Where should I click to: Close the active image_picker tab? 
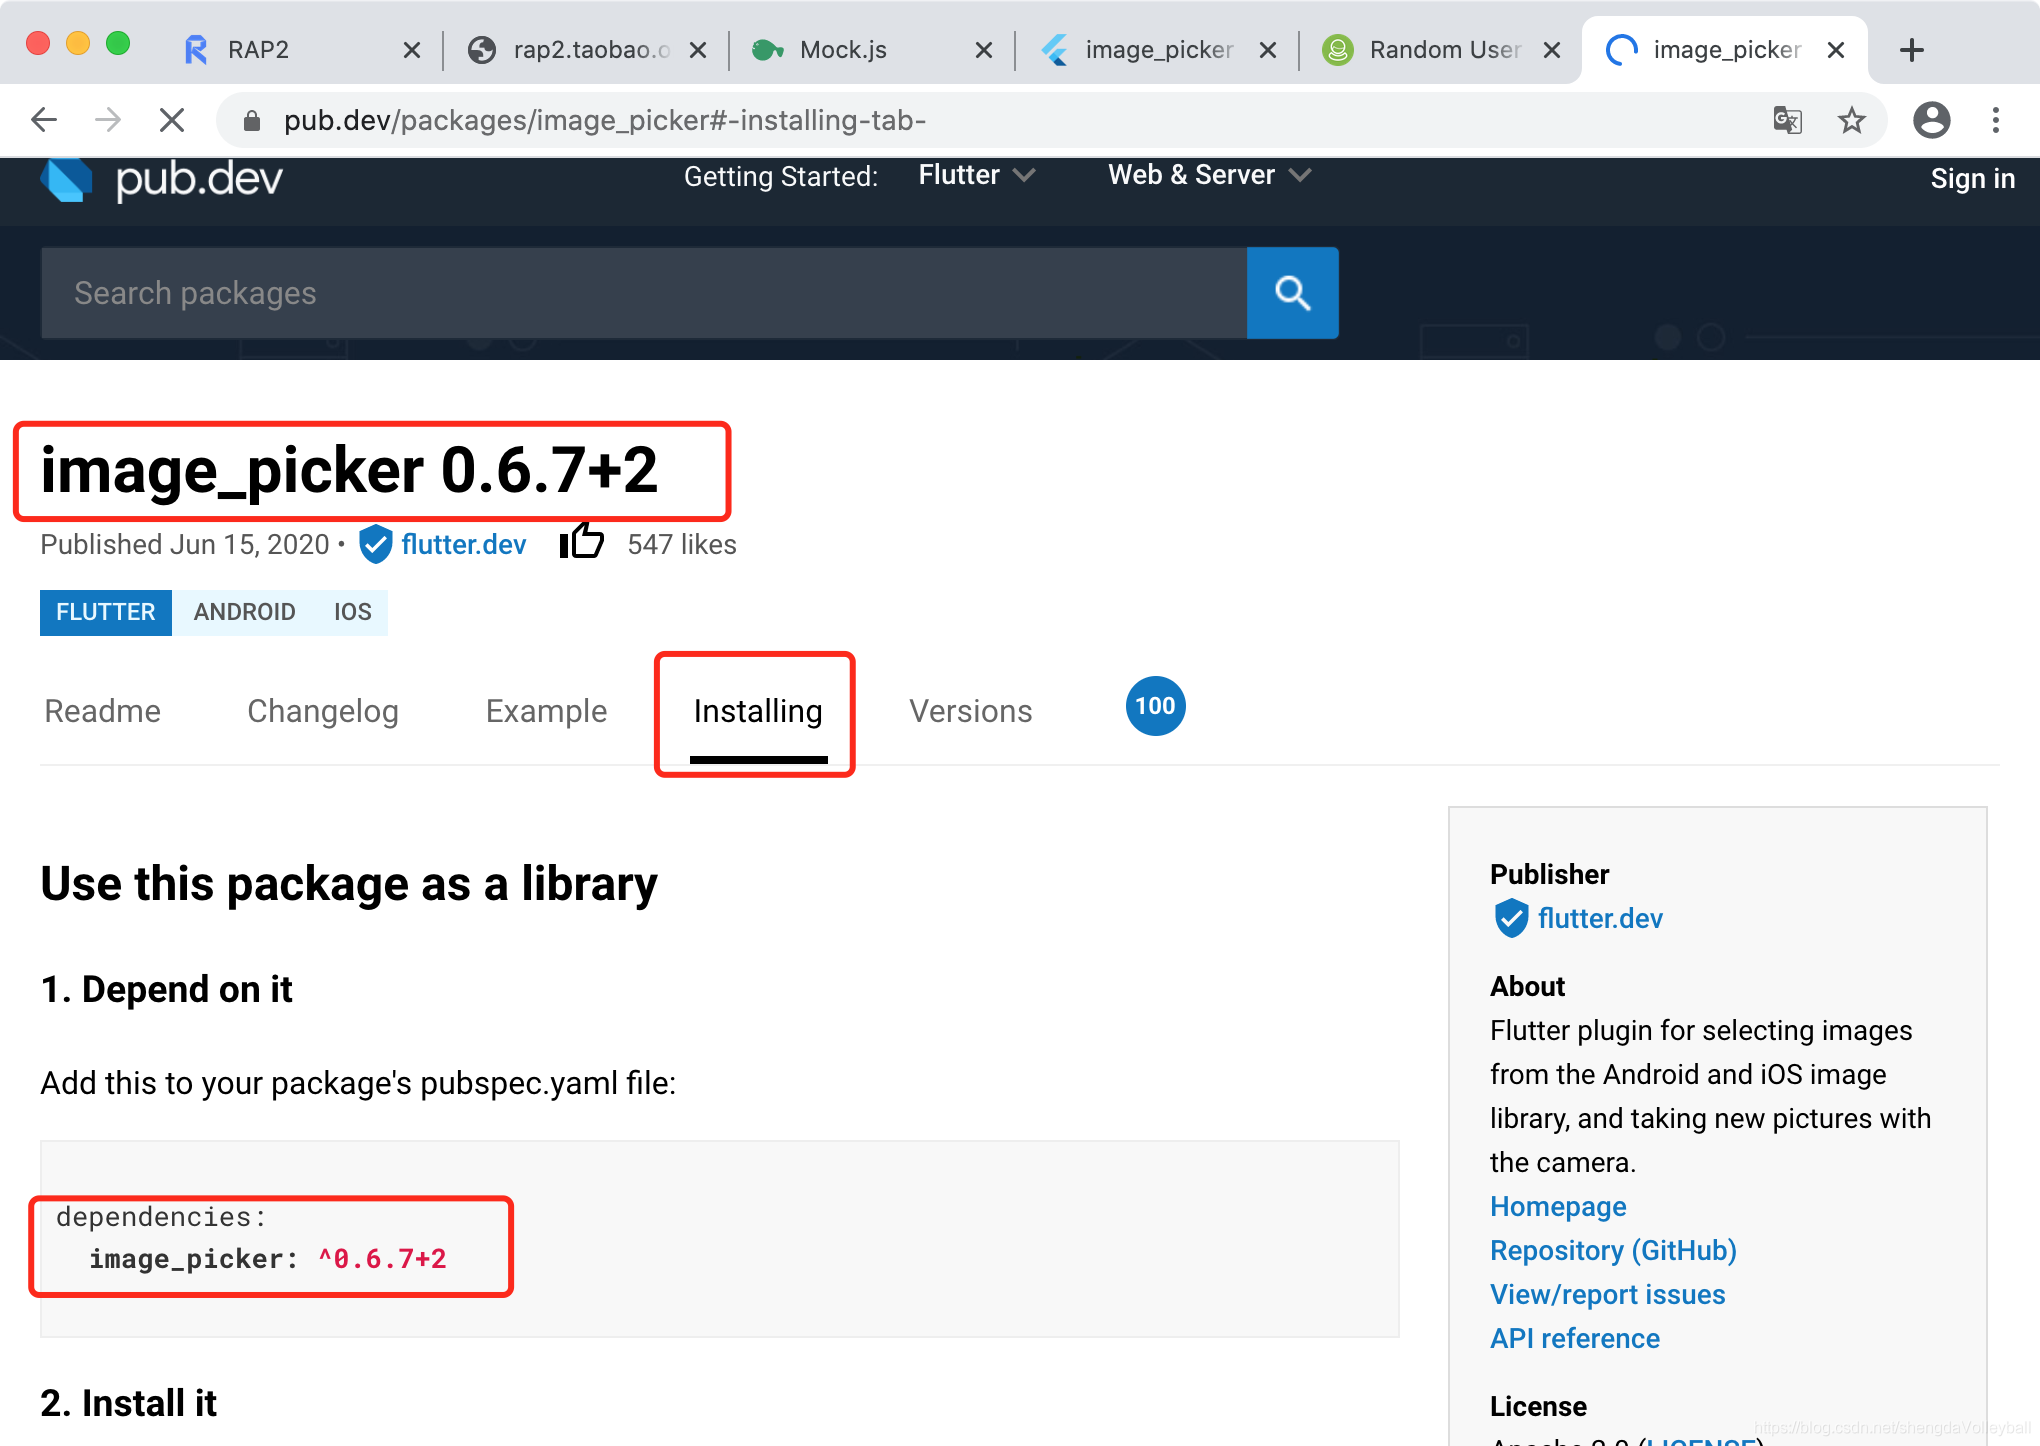point(1836,50)
